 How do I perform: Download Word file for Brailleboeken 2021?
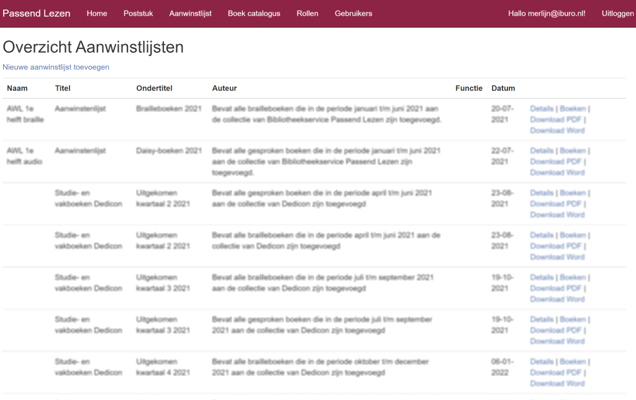coord(557,131)
